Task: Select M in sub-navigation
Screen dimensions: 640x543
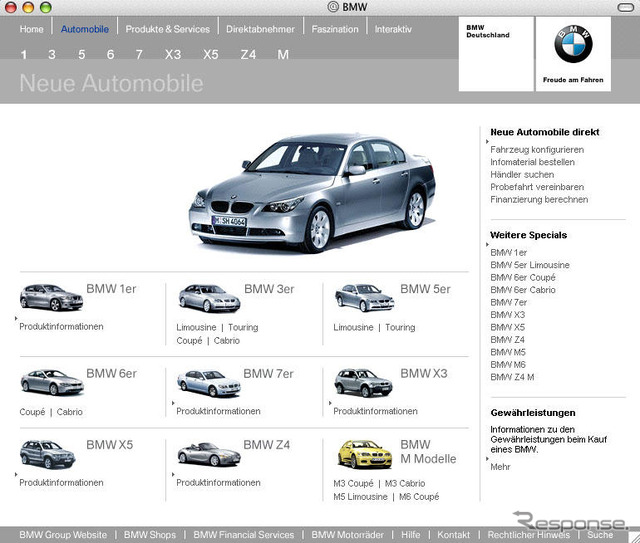Action: tap(283, 54)
